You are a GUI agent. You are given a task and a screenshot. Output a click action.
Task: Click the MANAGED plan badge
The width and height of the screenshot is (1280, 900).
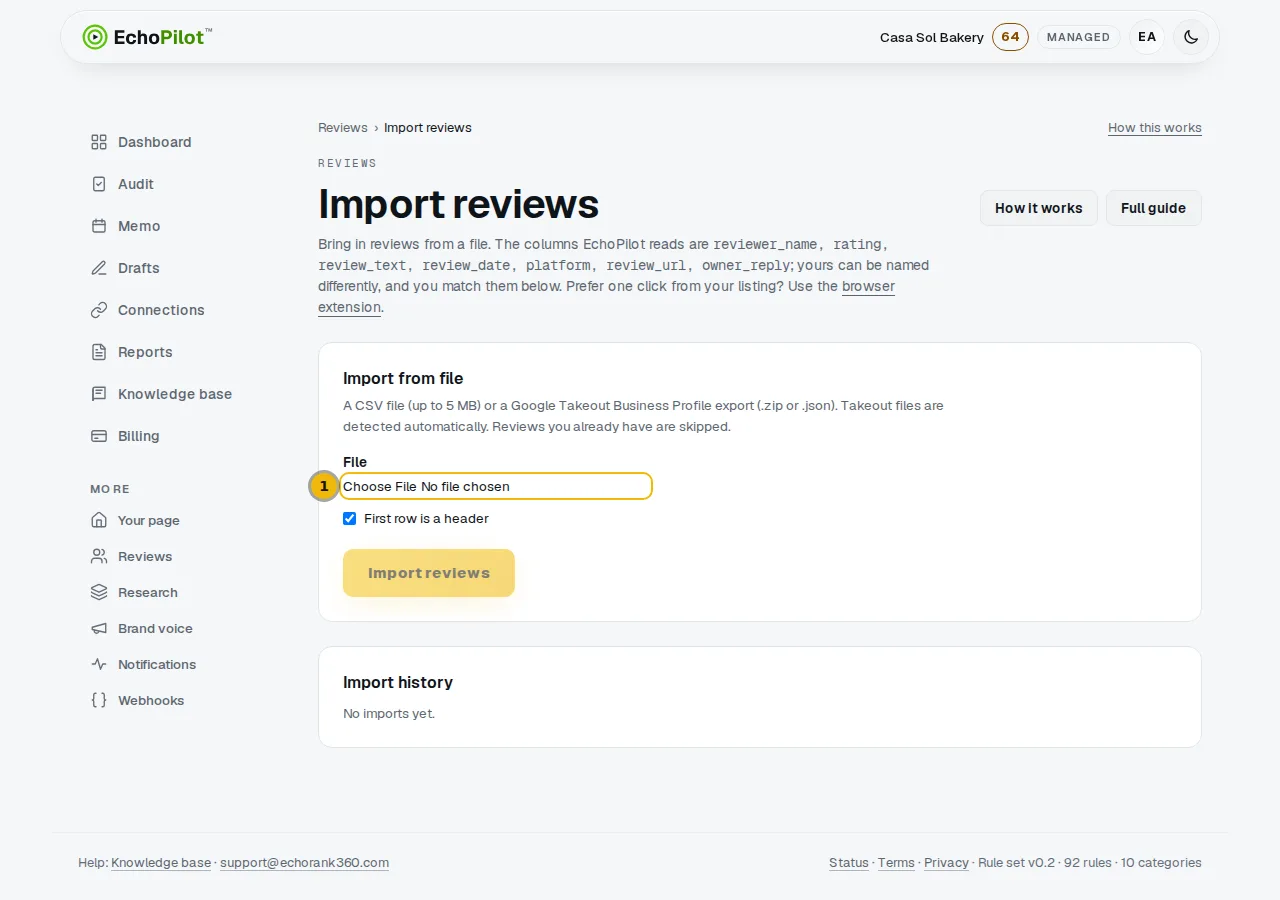(1078, 37)
